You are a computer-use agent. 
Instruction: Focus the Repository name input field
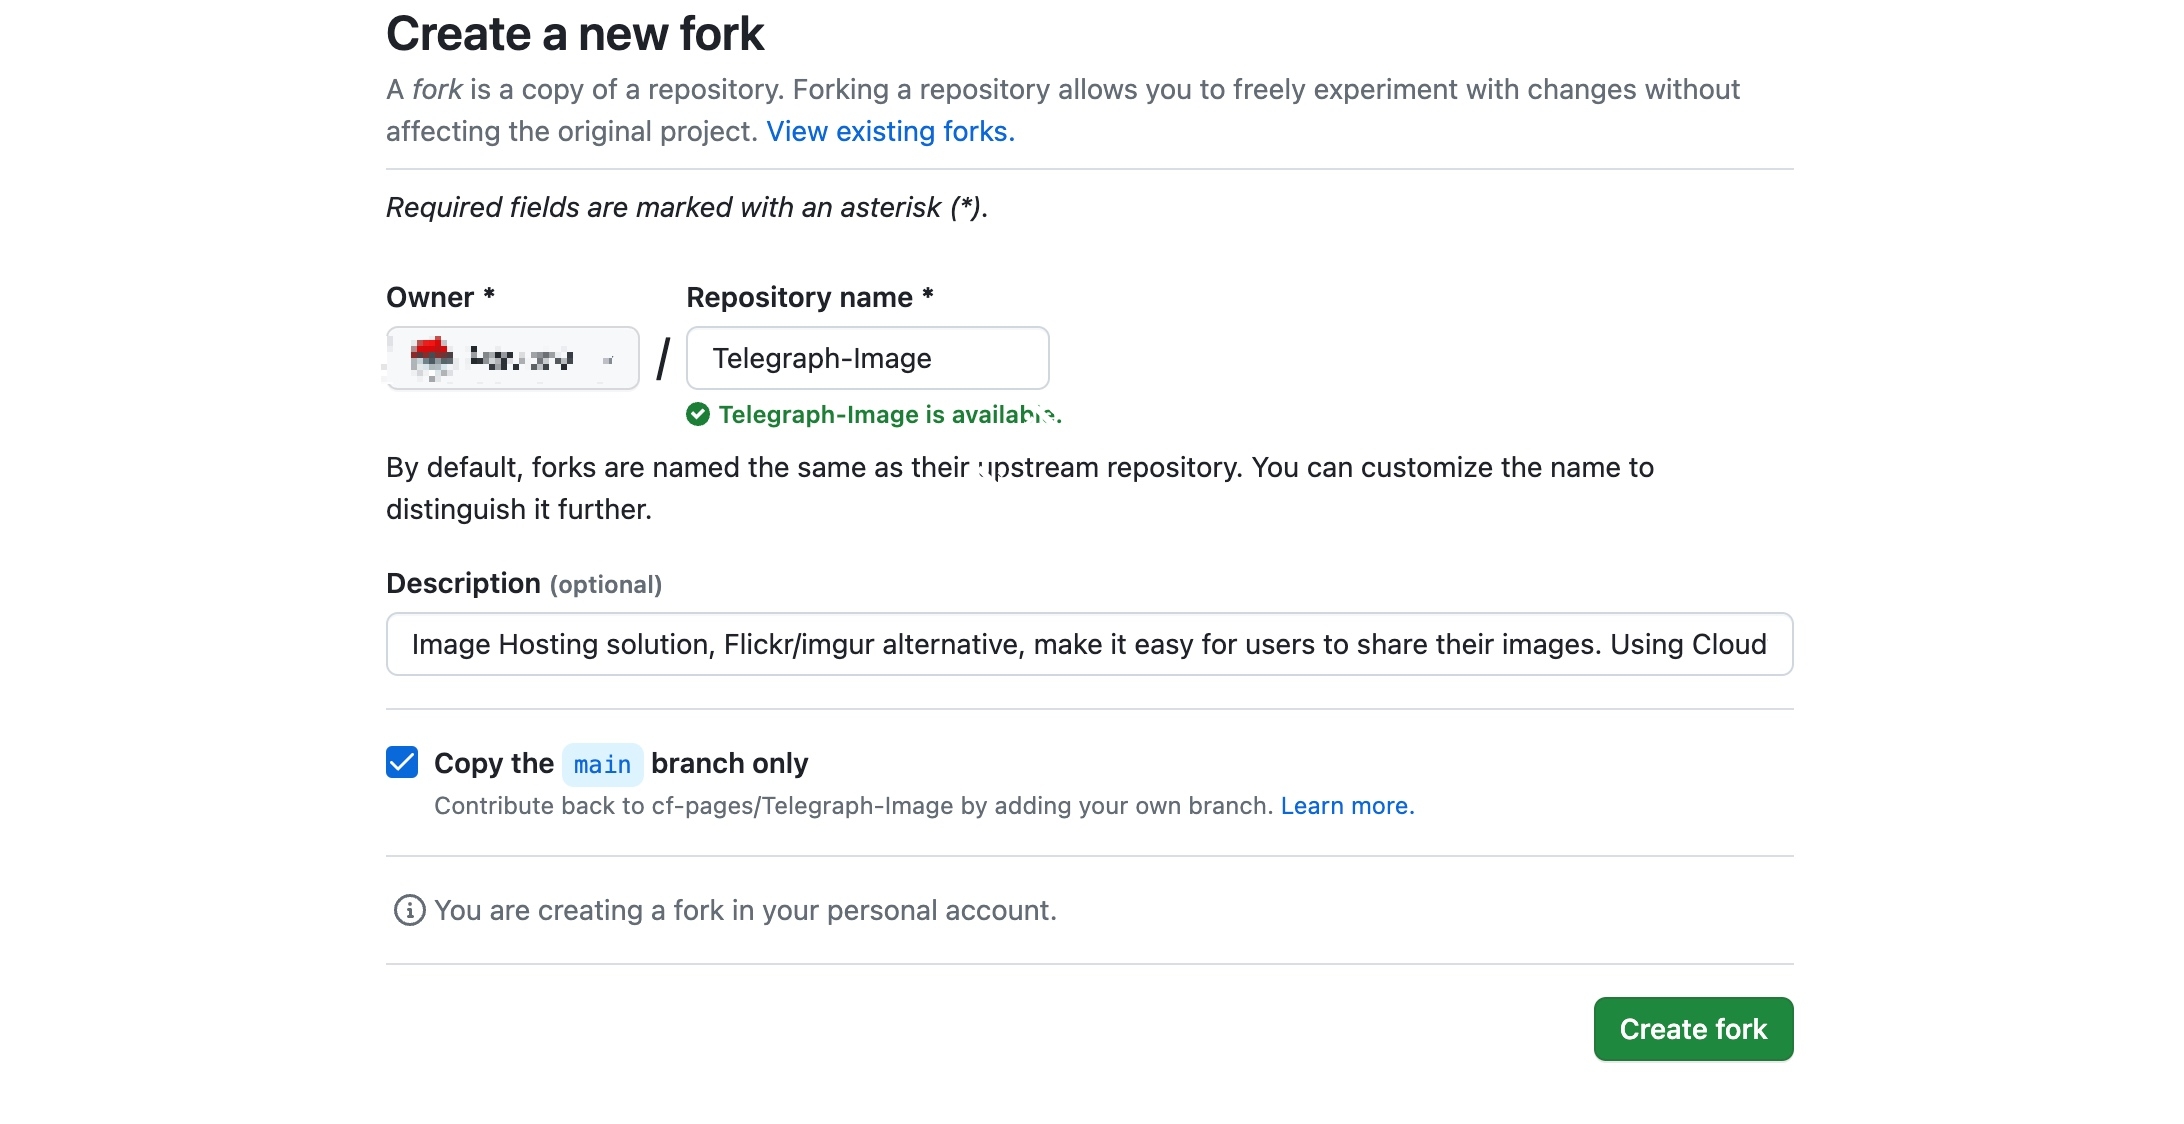coord(867,358)
